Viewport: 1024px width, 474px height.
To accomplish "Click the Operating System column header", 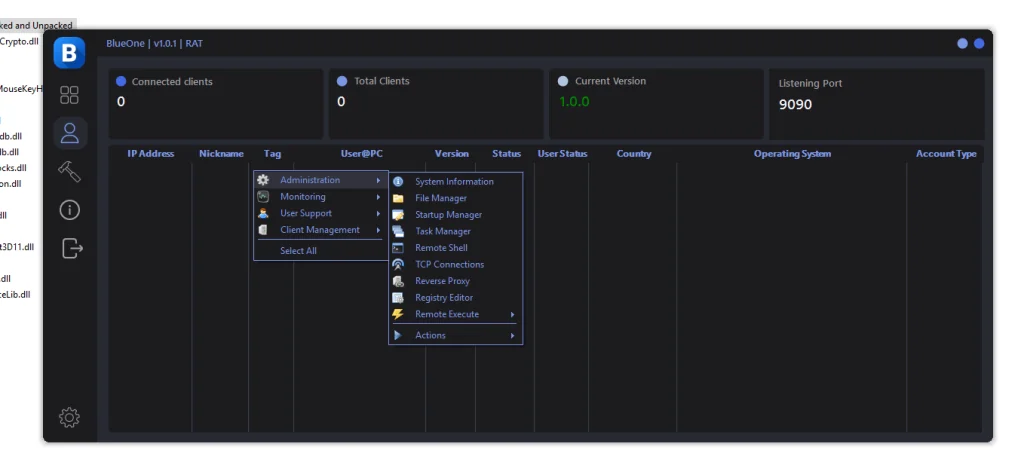I will click(792, 154).
